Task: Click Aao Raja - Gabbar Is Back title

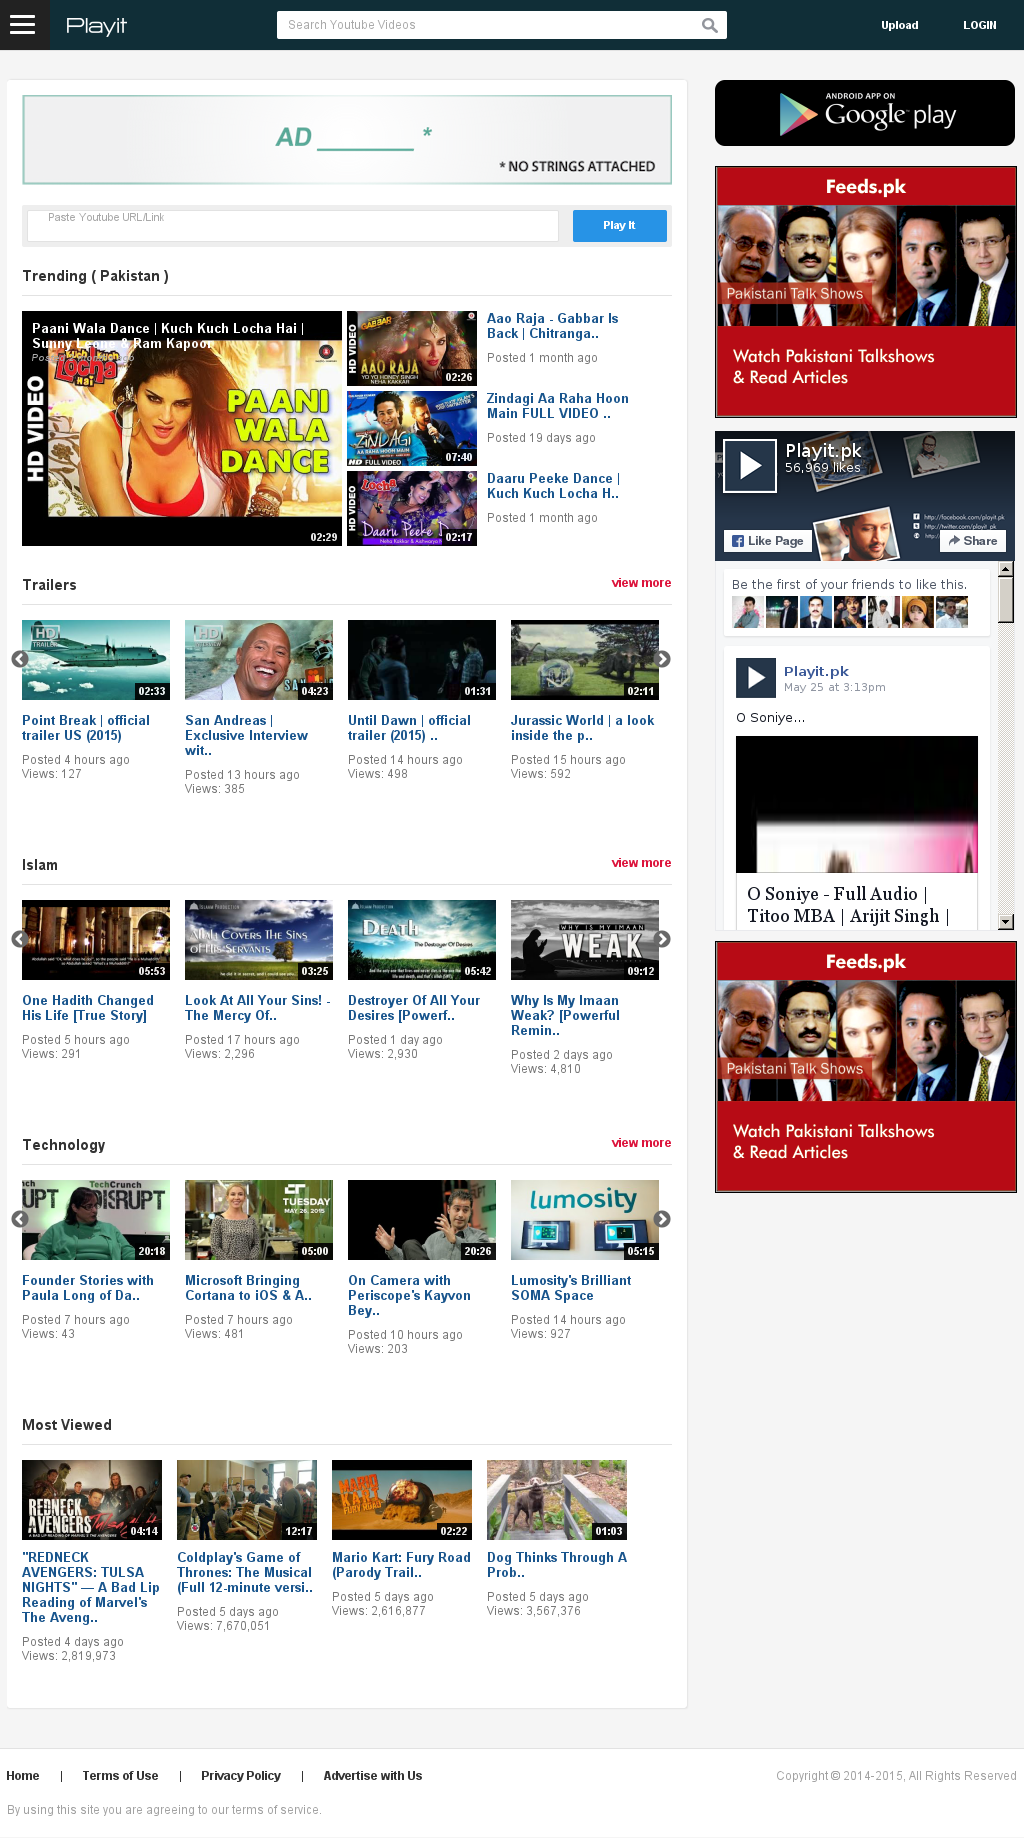Action: coord(553,326)
